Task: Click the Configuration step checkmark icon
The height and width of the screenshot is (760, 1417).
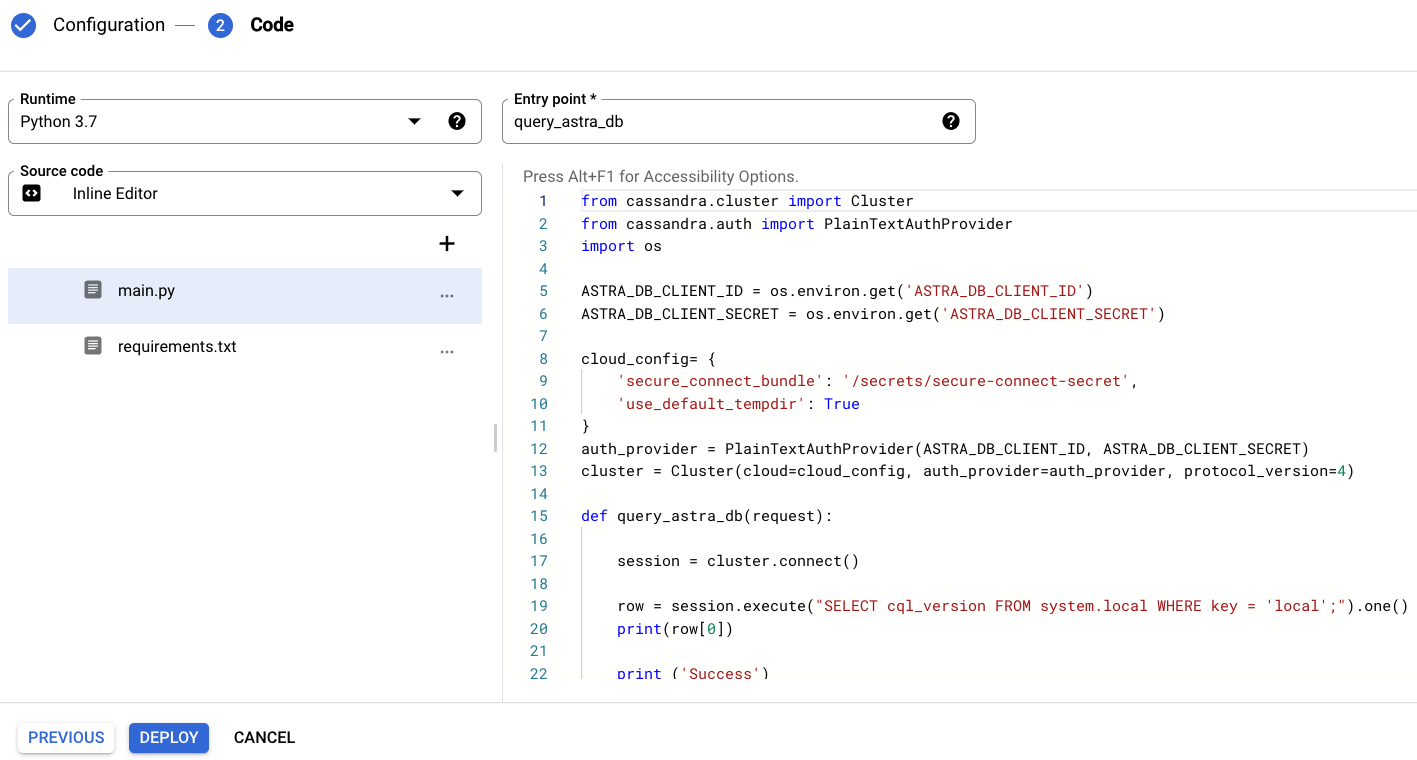Action: [x=23, y=25]
